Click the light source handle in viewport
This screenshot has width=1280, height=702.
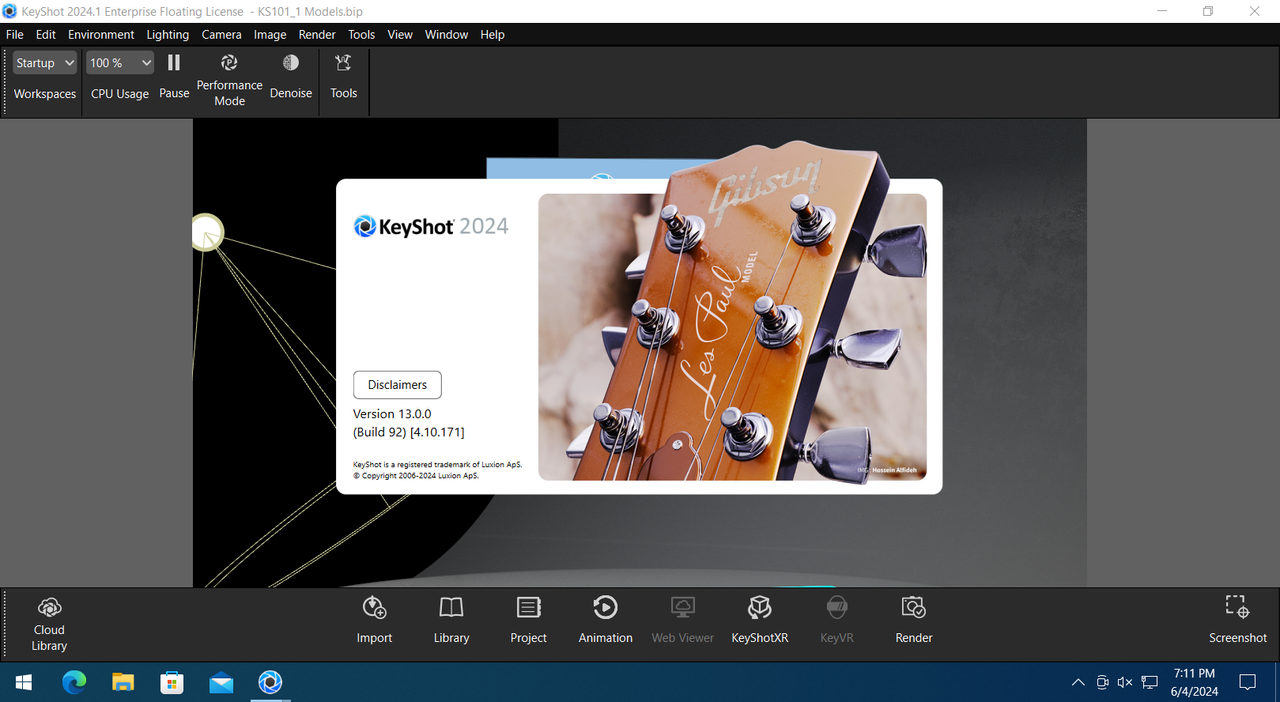click(207, 232)
